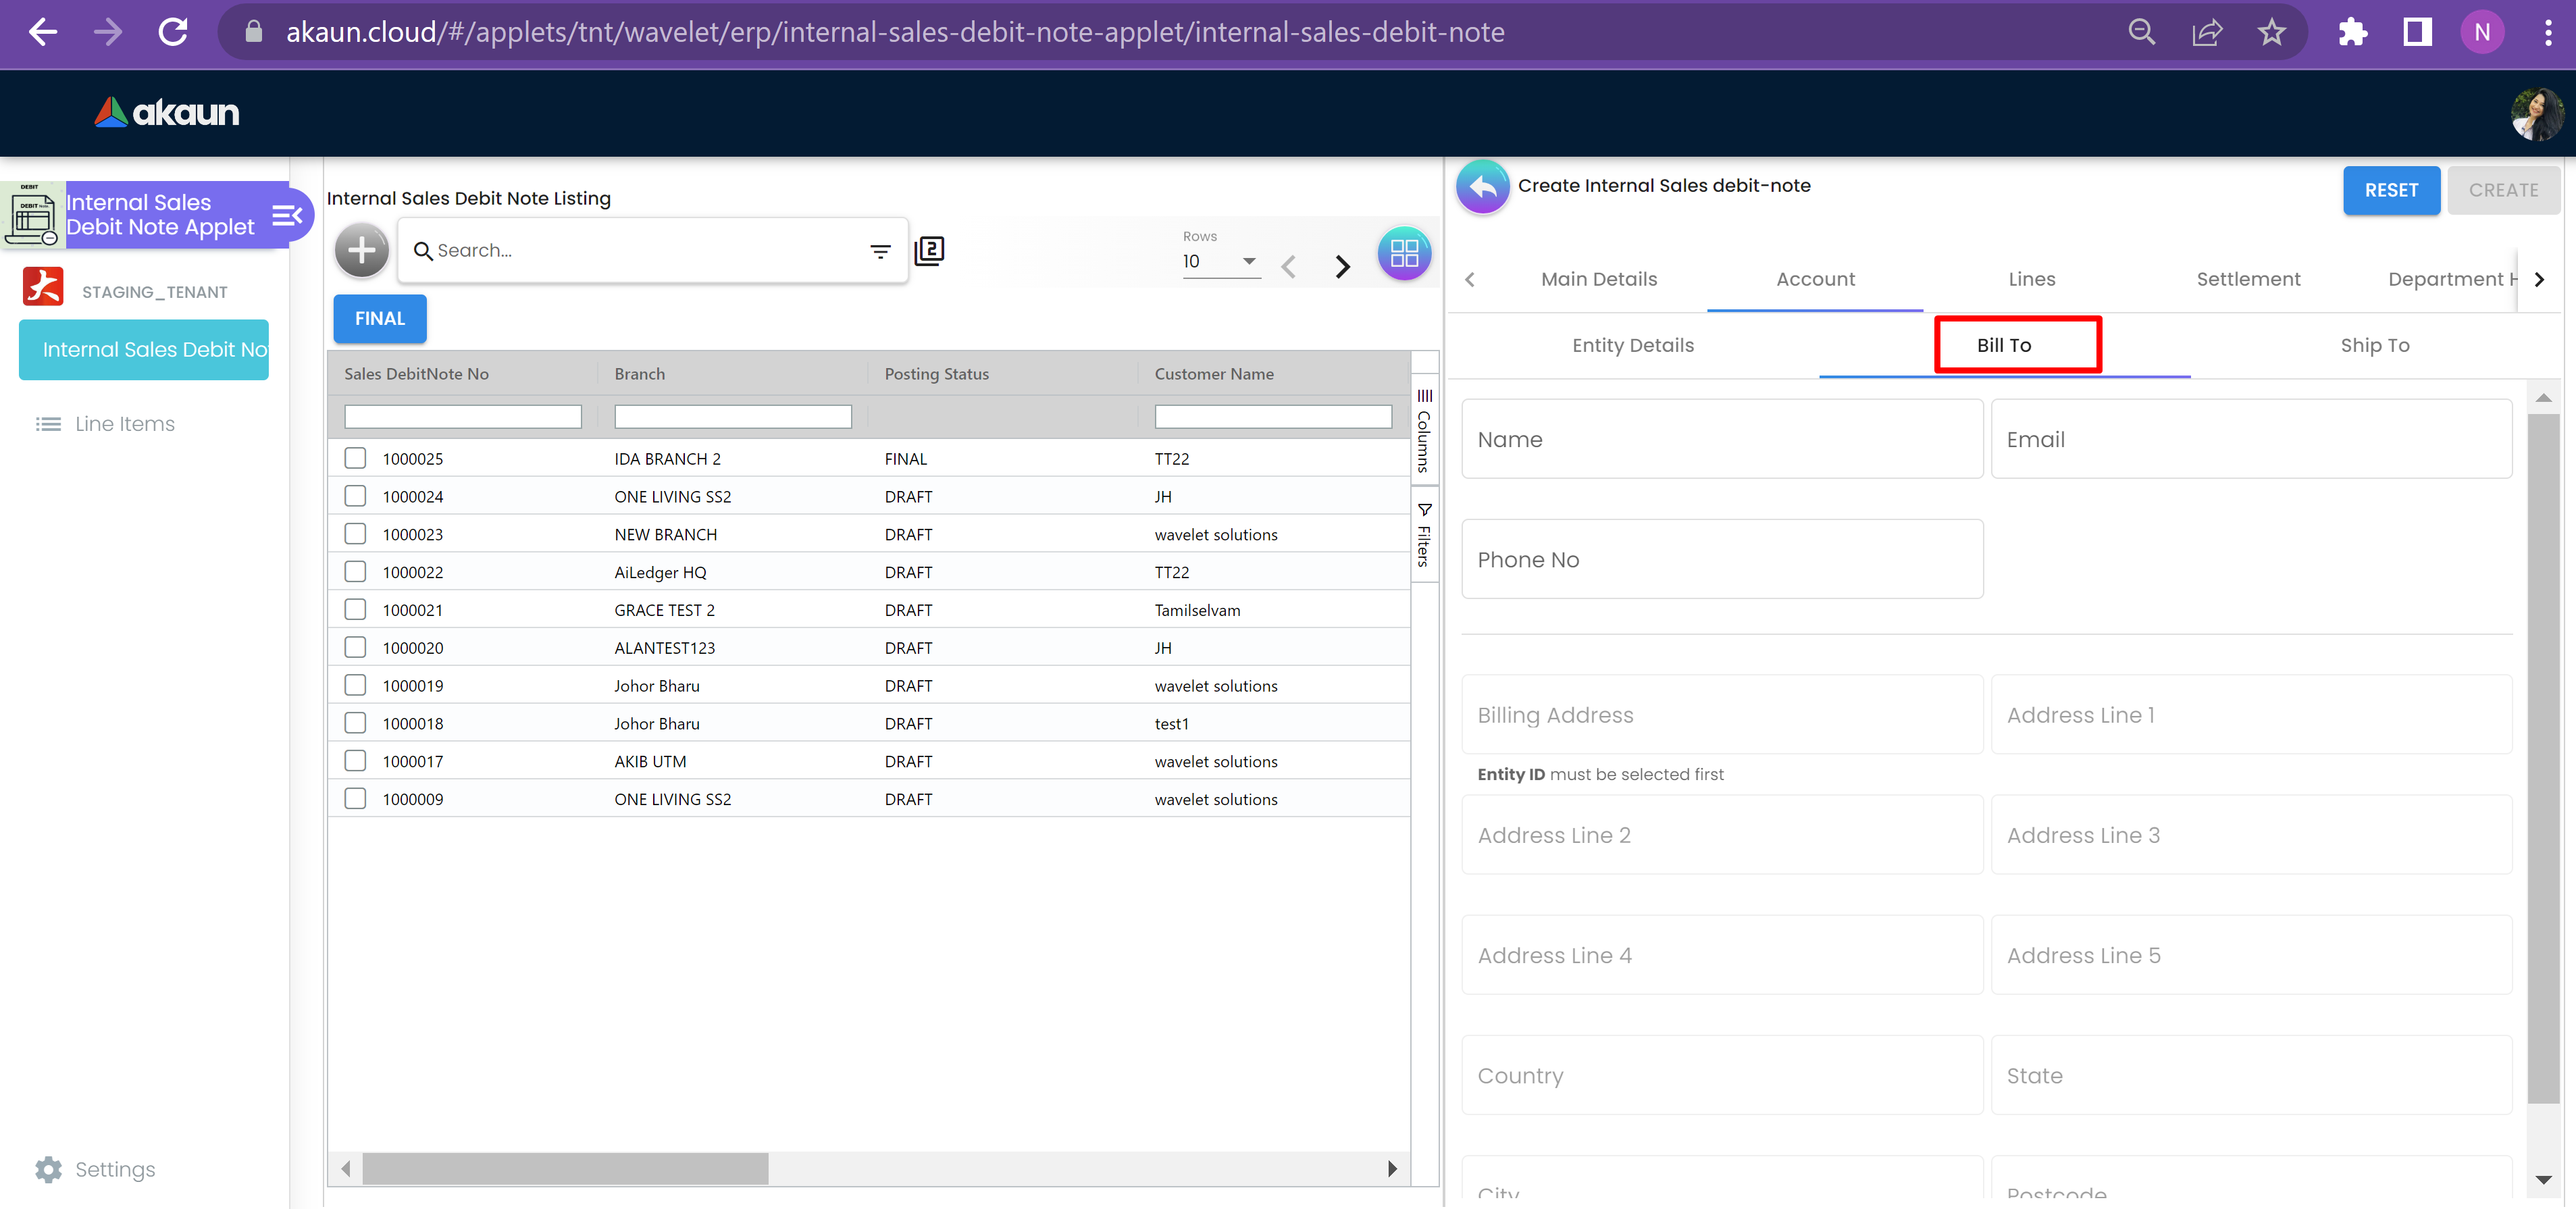
Task: Click the blue back arrow icon
Action: [x=1482, y=186]
